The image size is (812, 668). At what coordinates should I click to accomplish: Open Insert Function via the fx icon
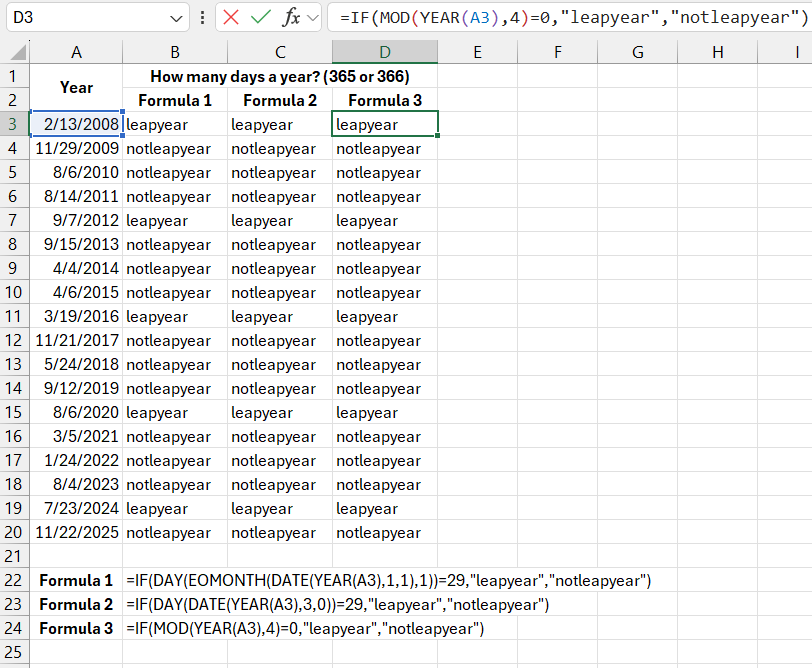(291, 17)
